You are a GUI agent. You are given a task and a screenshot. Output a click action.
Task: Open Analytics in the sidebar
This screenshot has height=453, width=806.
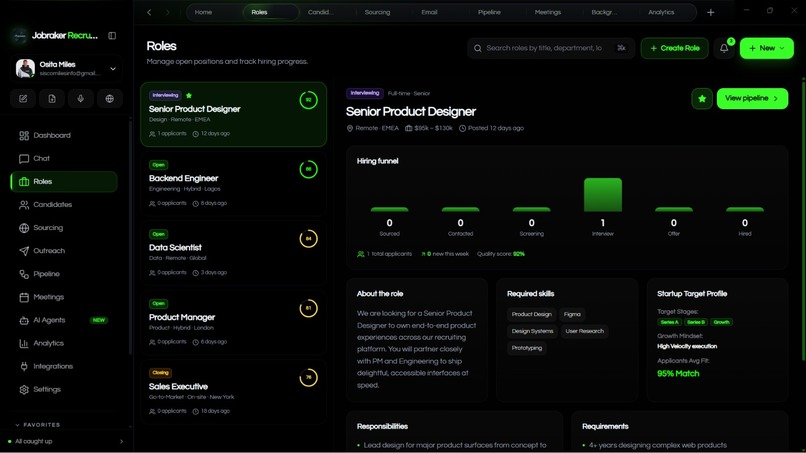pyautogui.click(x=64, y=343)
